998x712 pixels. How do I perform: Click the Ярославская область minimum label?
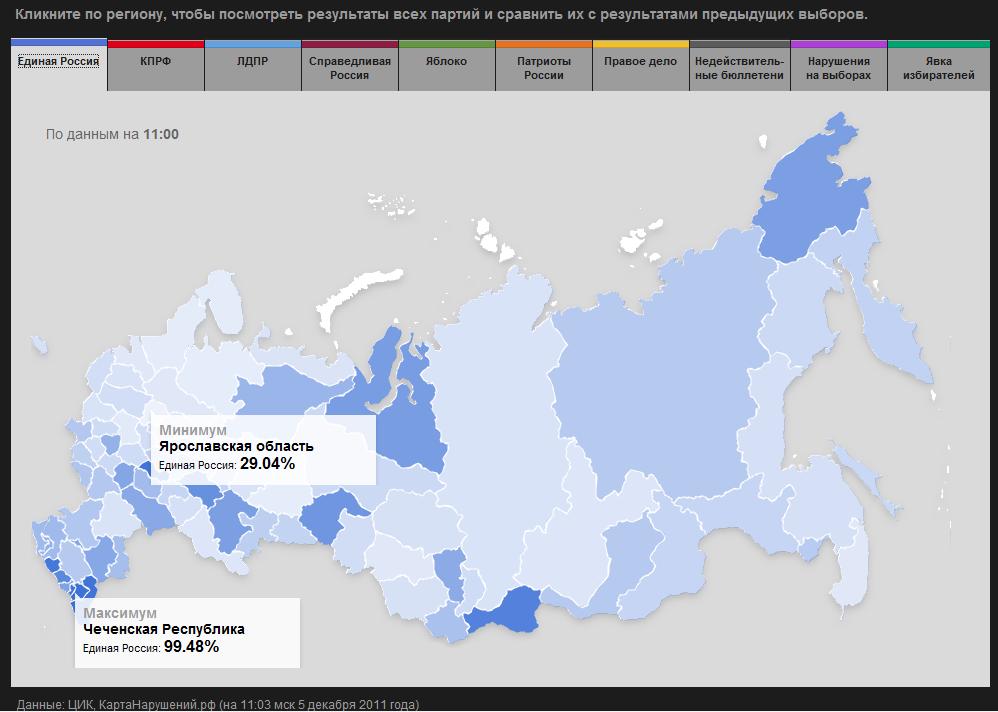pos(264,450)
